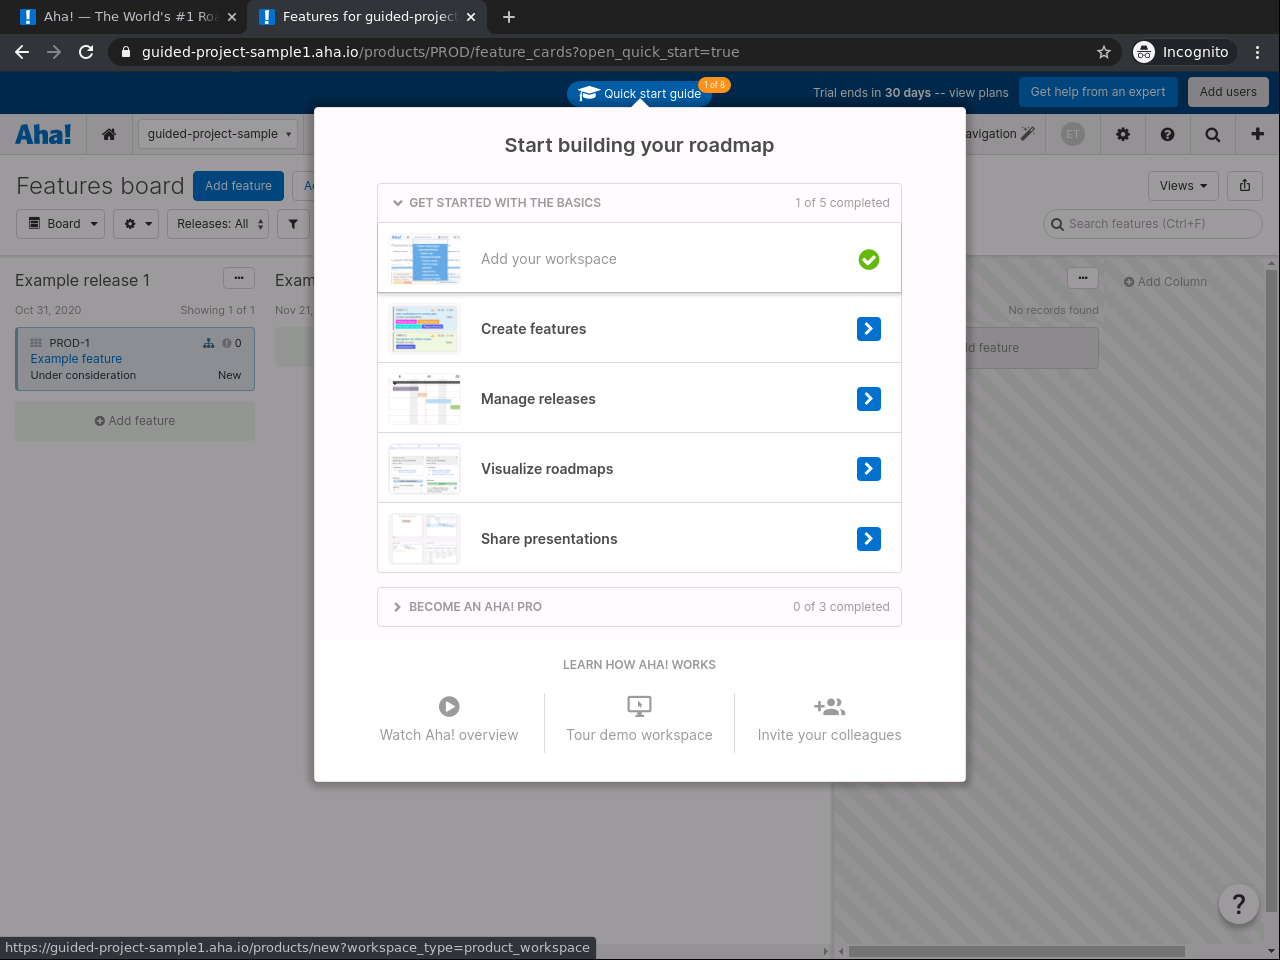This screenshot has width=1280, height=960.
Task: Click the Aha! home icon in the navbar
Action: click(x=109, y=133)
